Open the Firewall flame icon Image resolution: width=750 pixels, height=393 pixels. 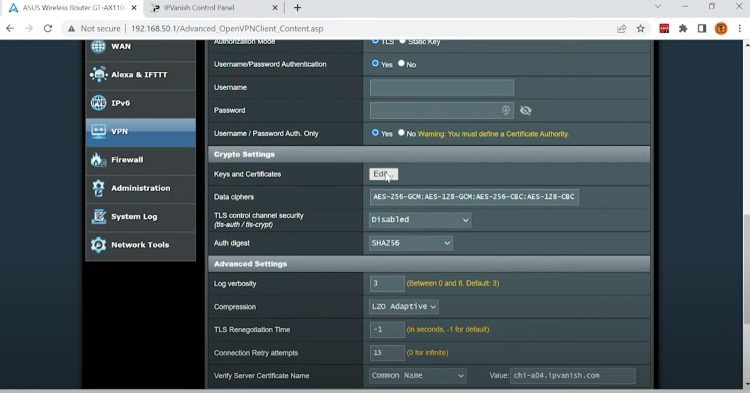99,160
